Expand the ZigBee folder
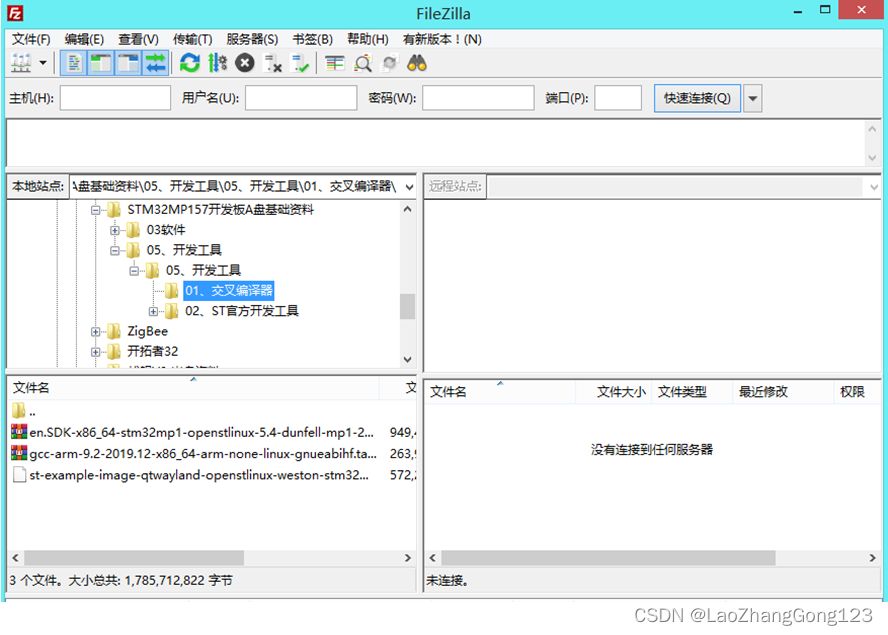Image resolution: width=888 pixels, height=635 pixels. 95,332
